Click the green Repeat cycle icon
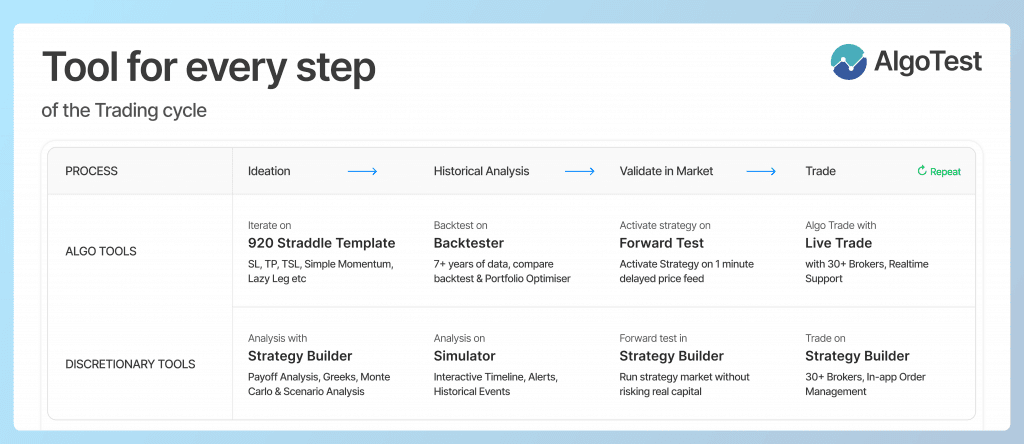 [922, 172]
